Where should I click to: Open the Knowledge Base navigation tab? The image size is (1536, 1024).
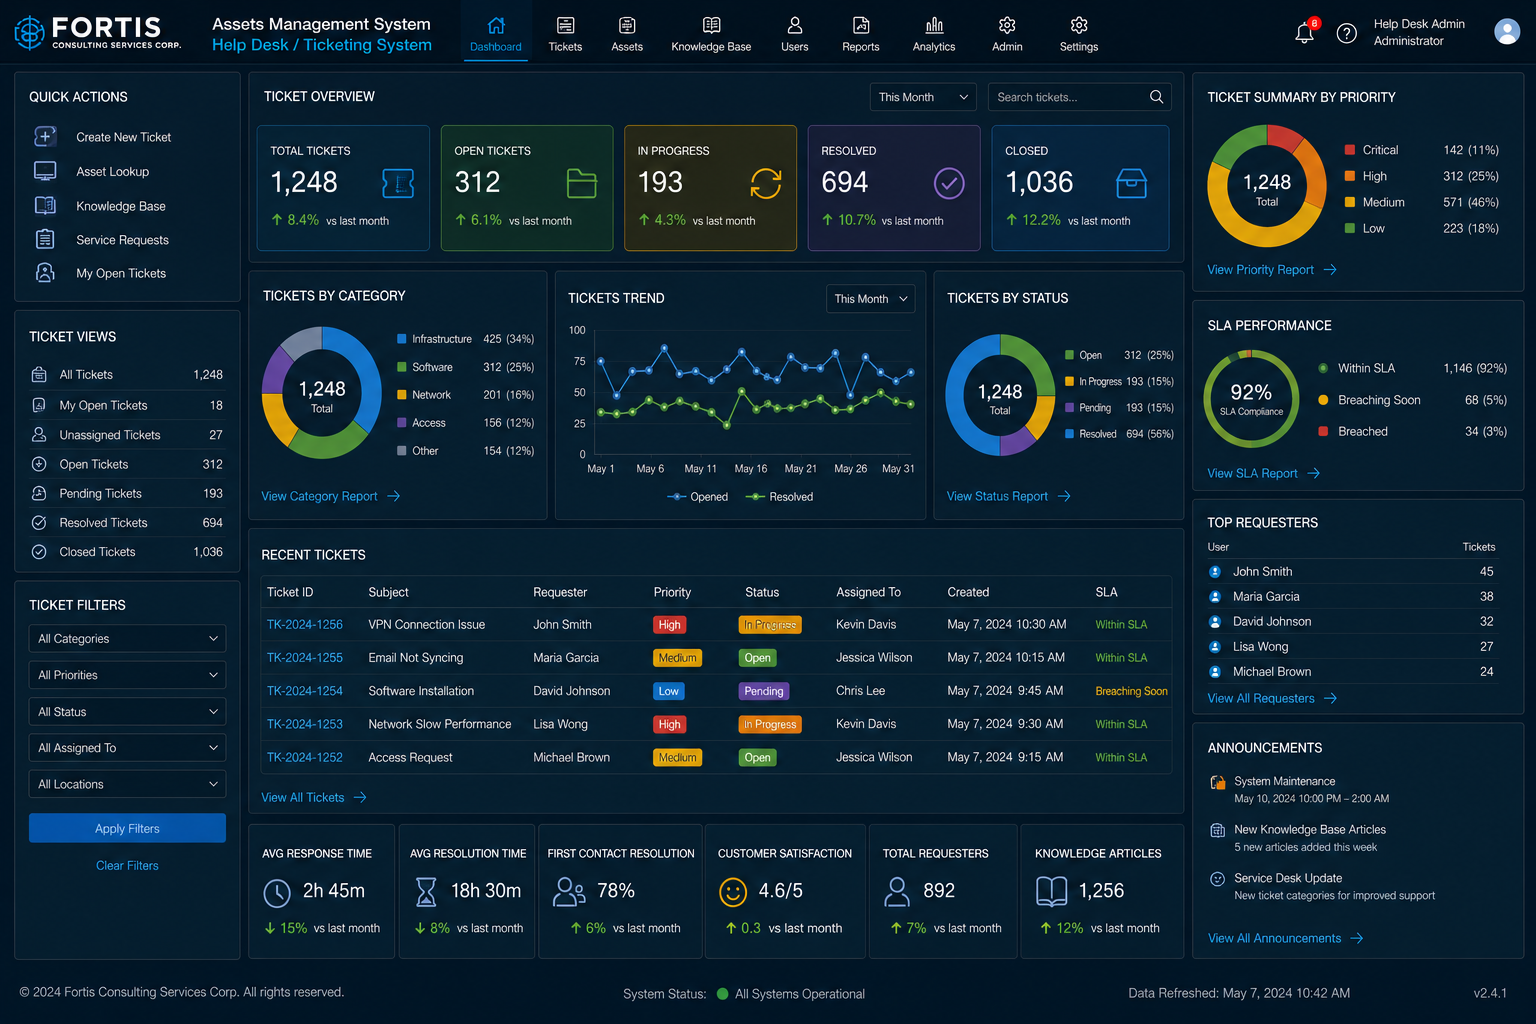coord(711,34)
